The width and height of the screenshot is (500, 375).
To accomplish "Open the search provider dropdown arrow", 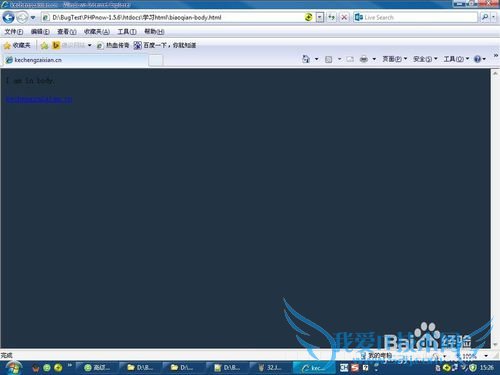I will (494, 17).
